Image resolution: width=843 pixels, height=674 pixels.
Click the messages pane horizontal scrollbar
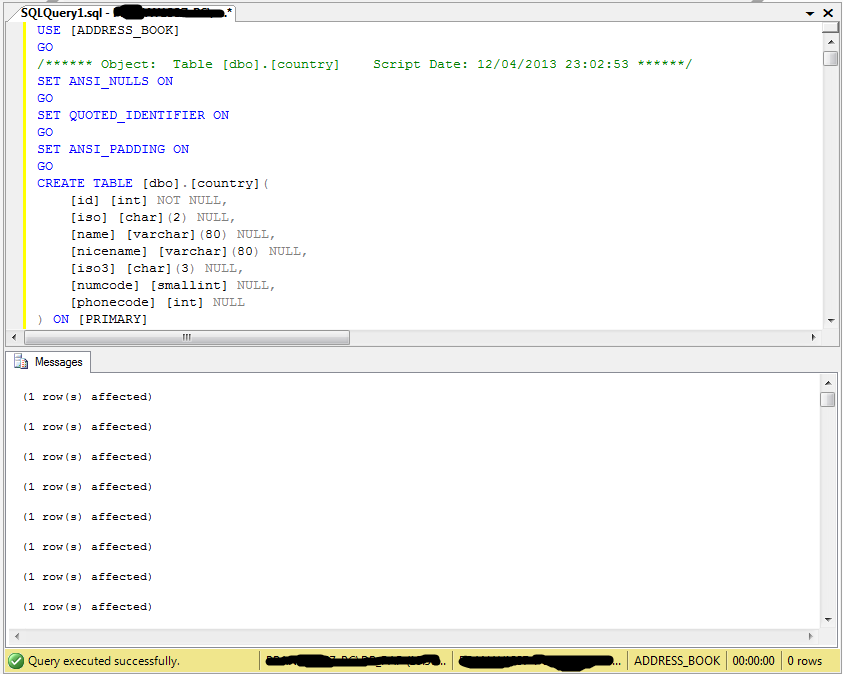coord(400,637)
